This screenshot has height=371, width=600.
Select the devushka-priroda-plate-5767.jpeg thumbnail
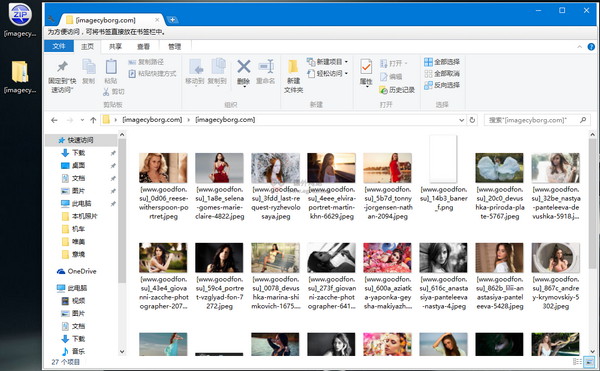click(x=499, y=168)
